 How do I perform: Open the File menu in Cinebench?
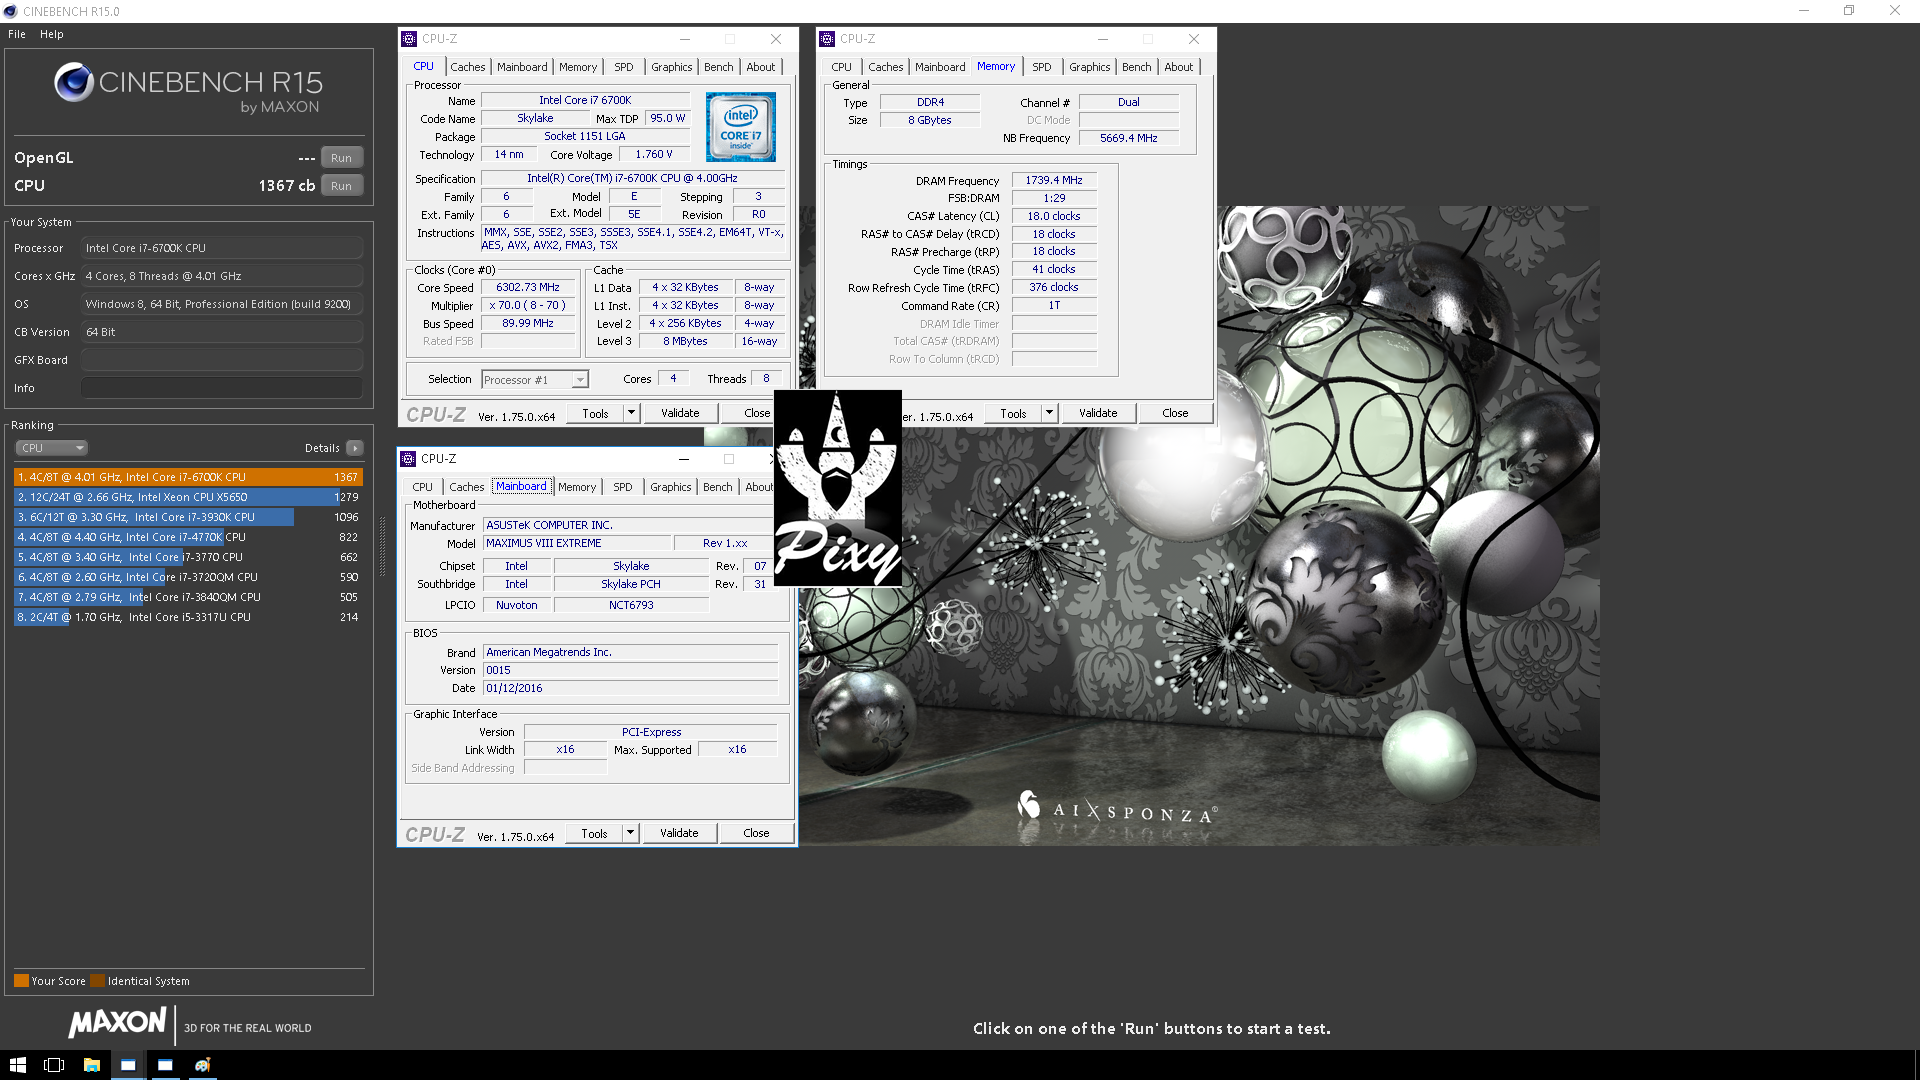coord(17,34)
